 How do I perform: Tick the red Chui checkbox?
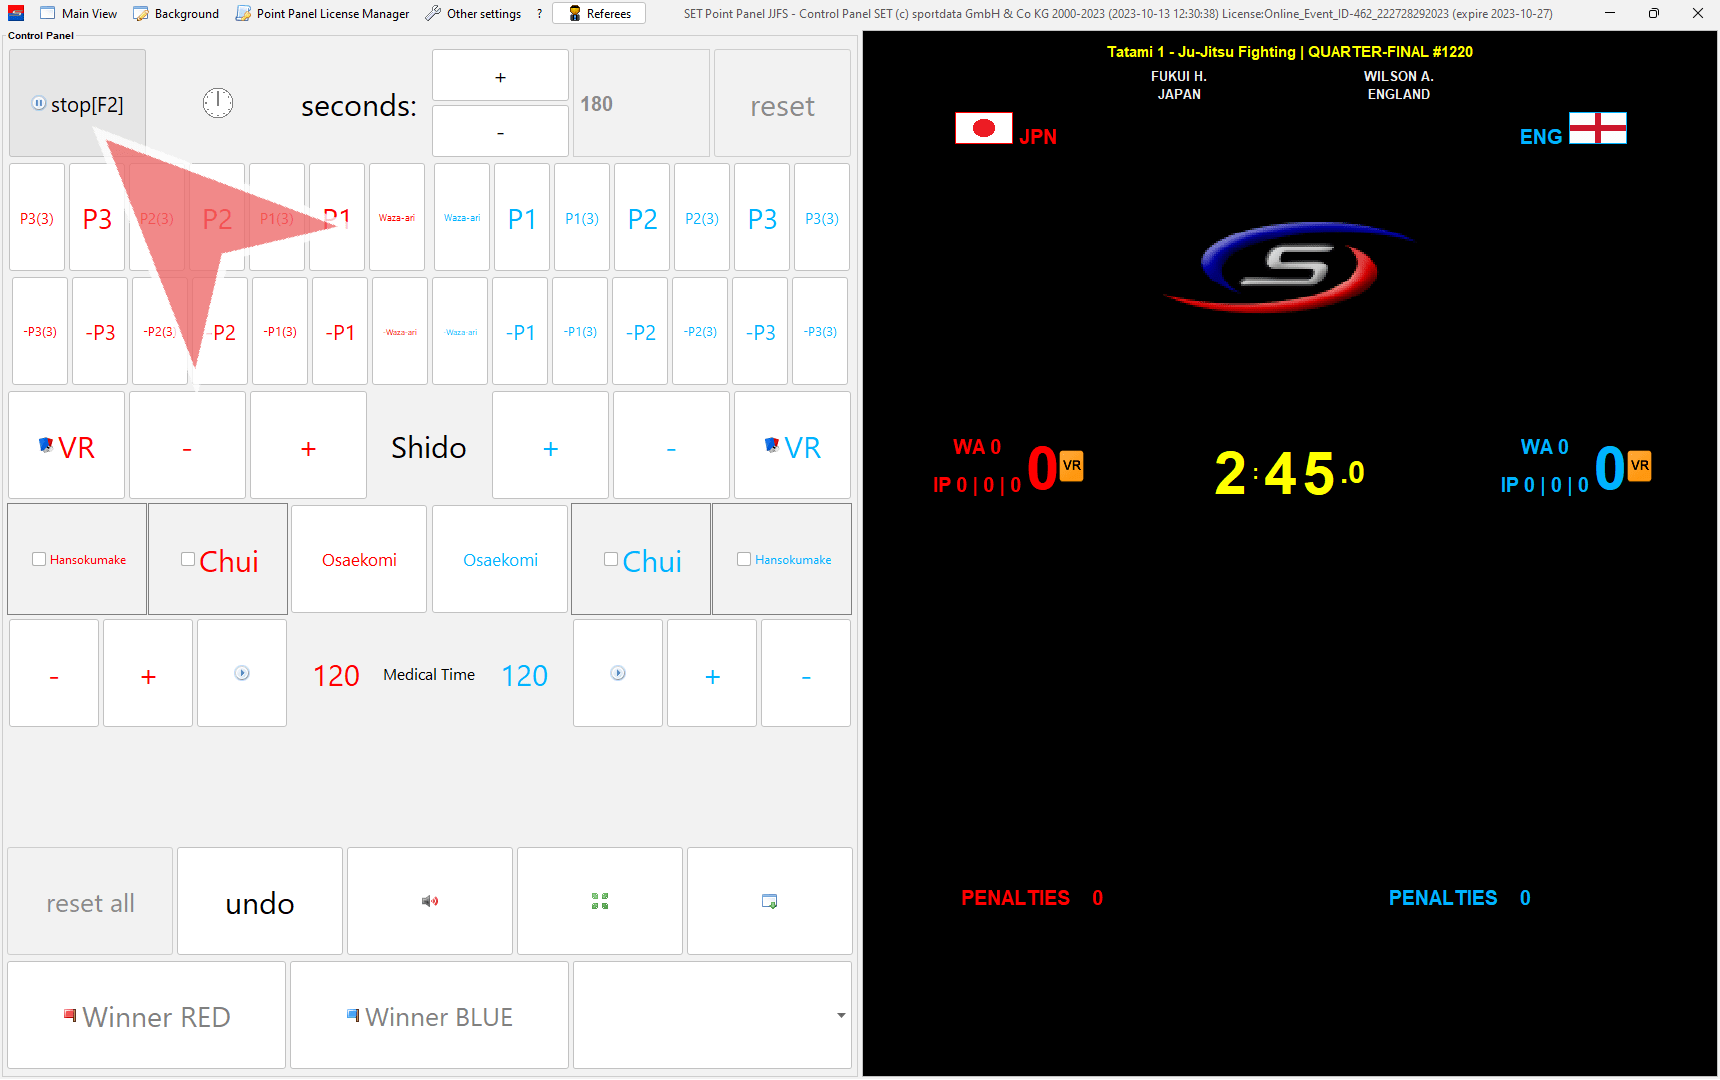pyautogui.click(x=188, y=559)
